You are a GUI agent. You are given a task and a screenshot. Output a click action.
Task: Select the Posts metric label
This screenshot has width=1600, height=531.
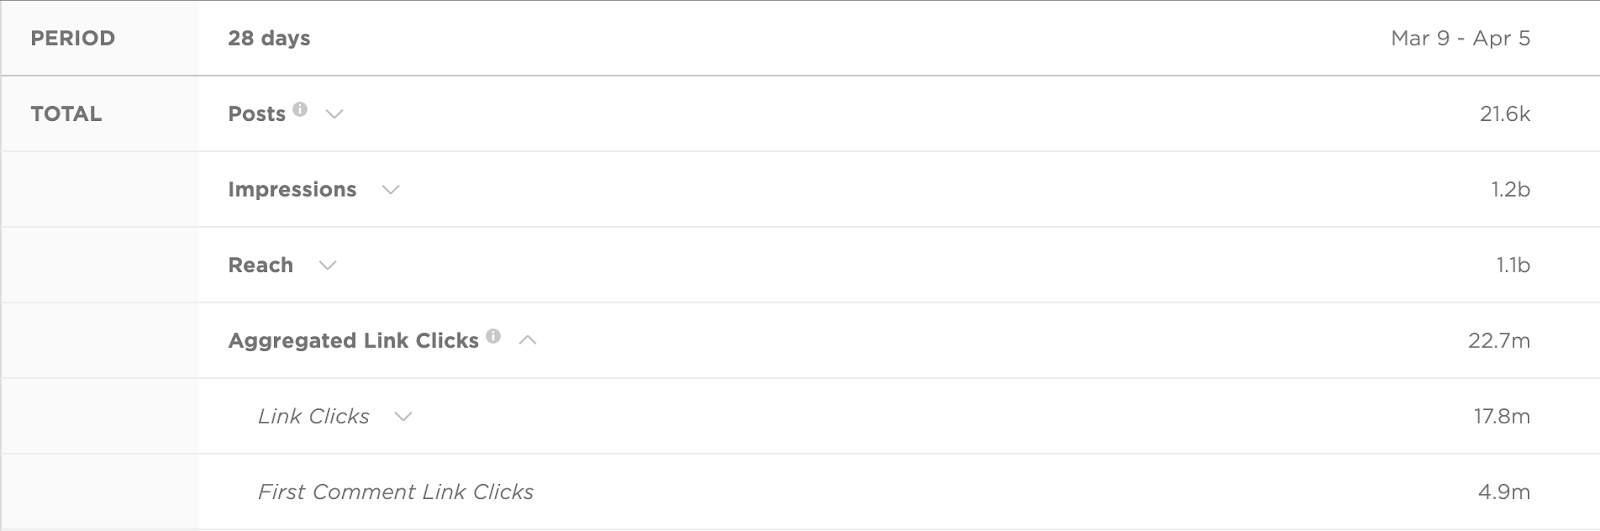coord(257,114)
